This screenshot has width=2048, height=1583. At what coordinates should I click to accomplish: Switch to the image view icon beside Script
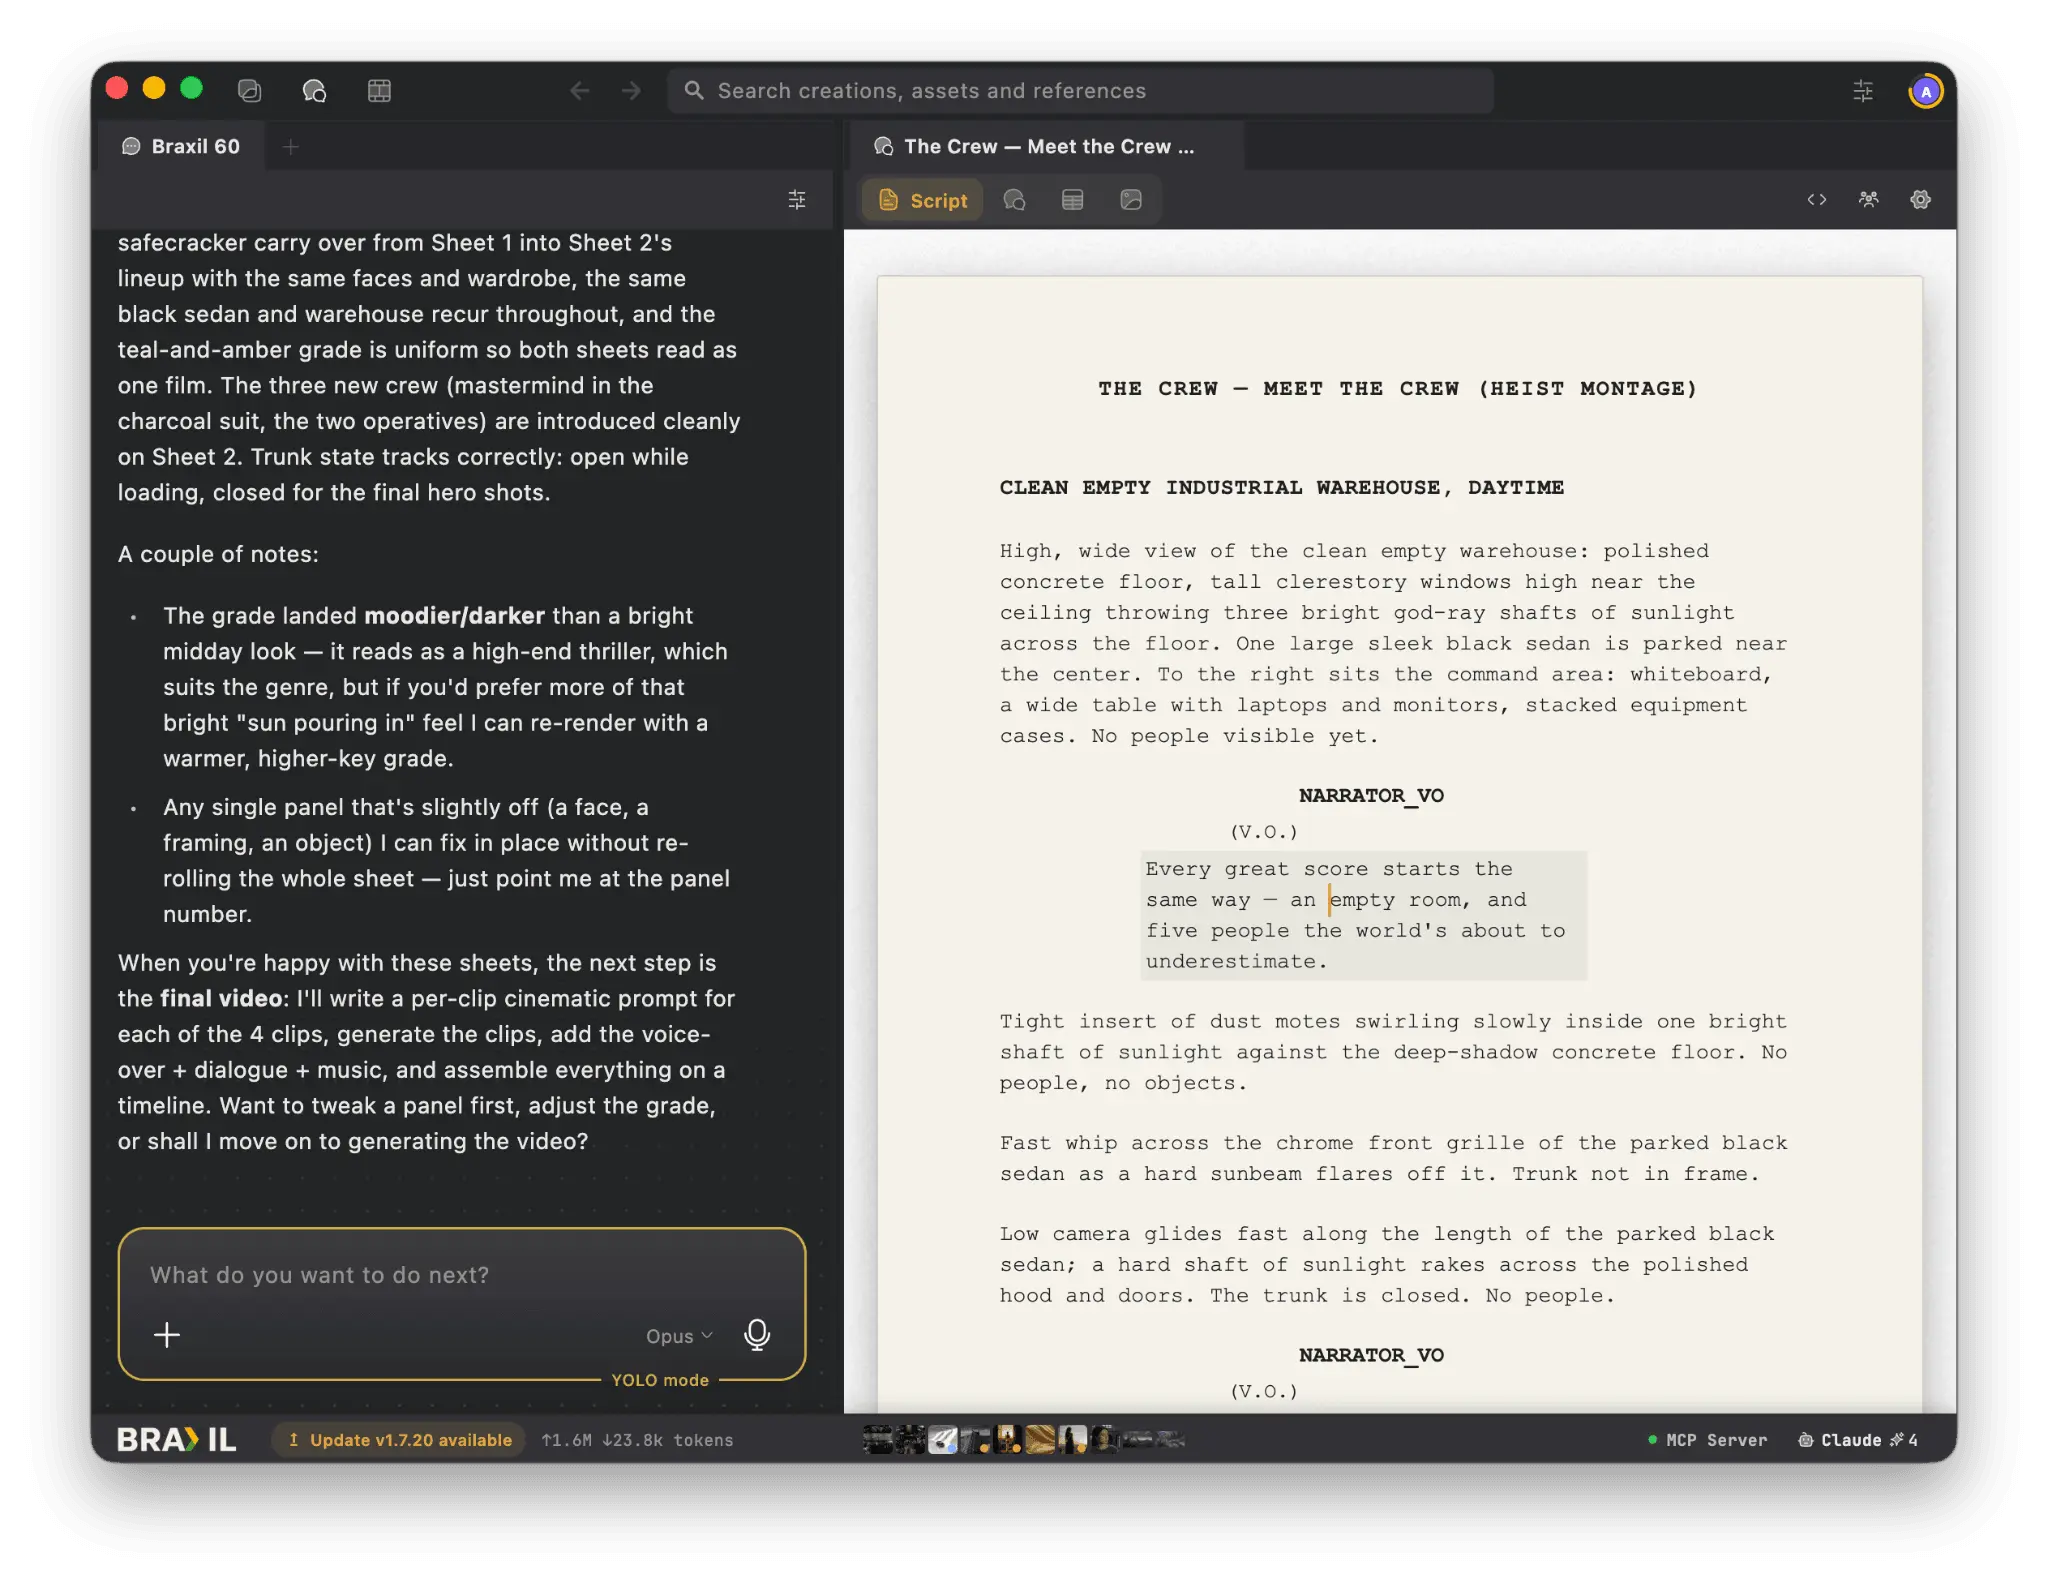[x=1131, y=200]
